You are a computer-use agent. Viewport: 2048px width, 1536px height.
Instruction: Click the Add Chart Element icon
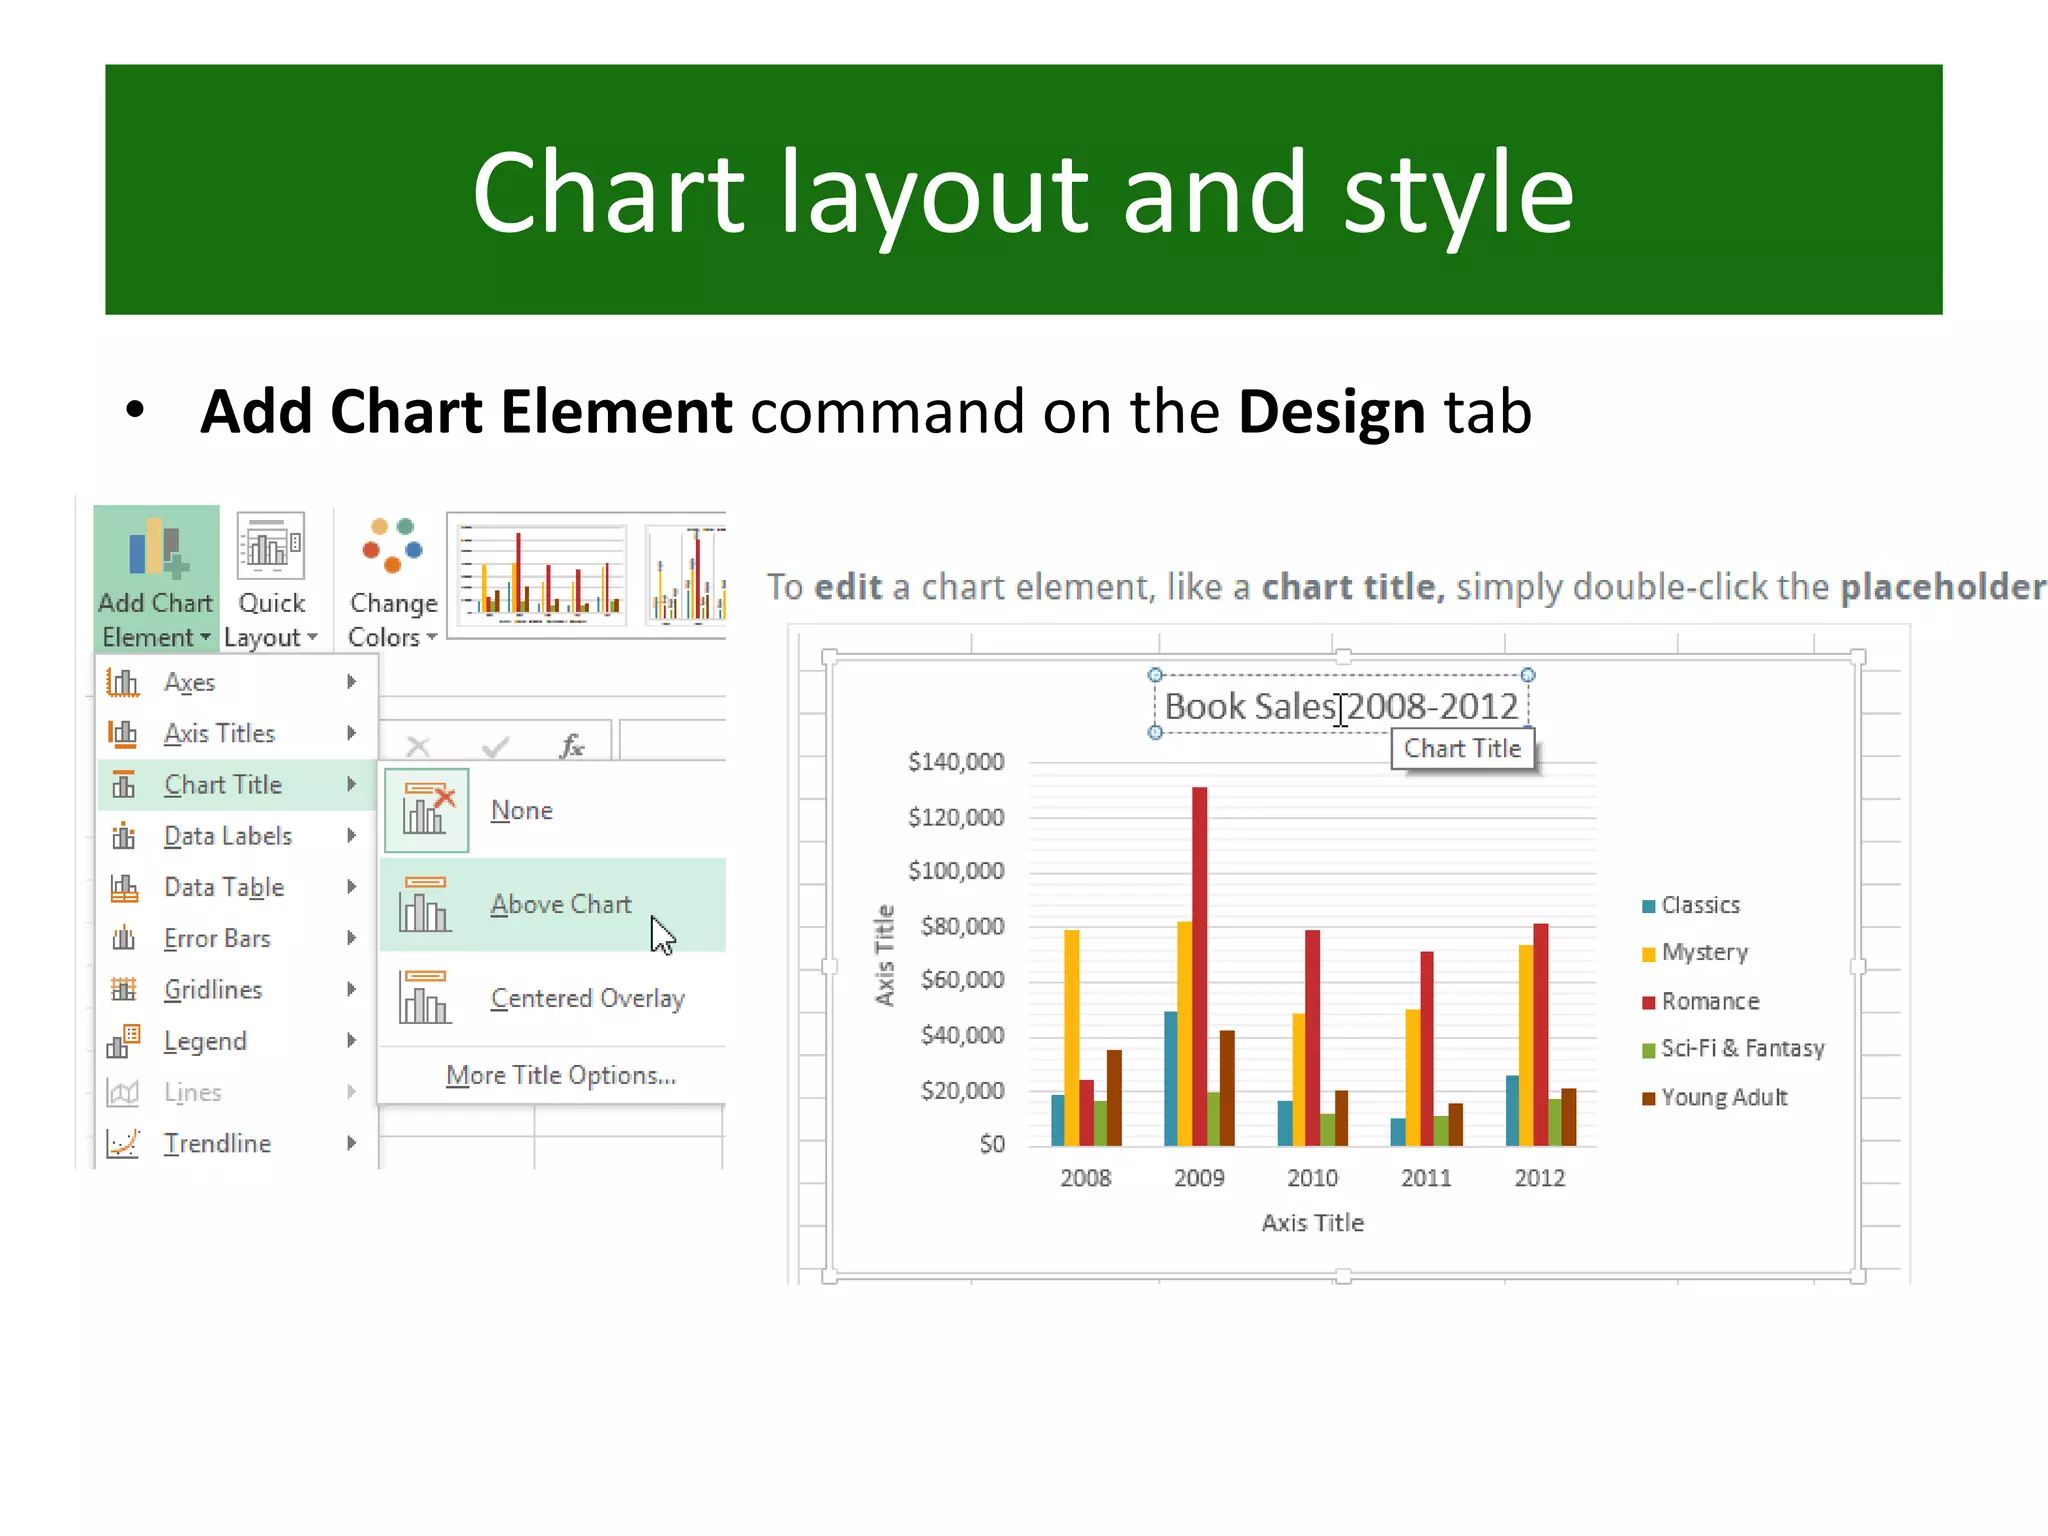tap(156, 549)
